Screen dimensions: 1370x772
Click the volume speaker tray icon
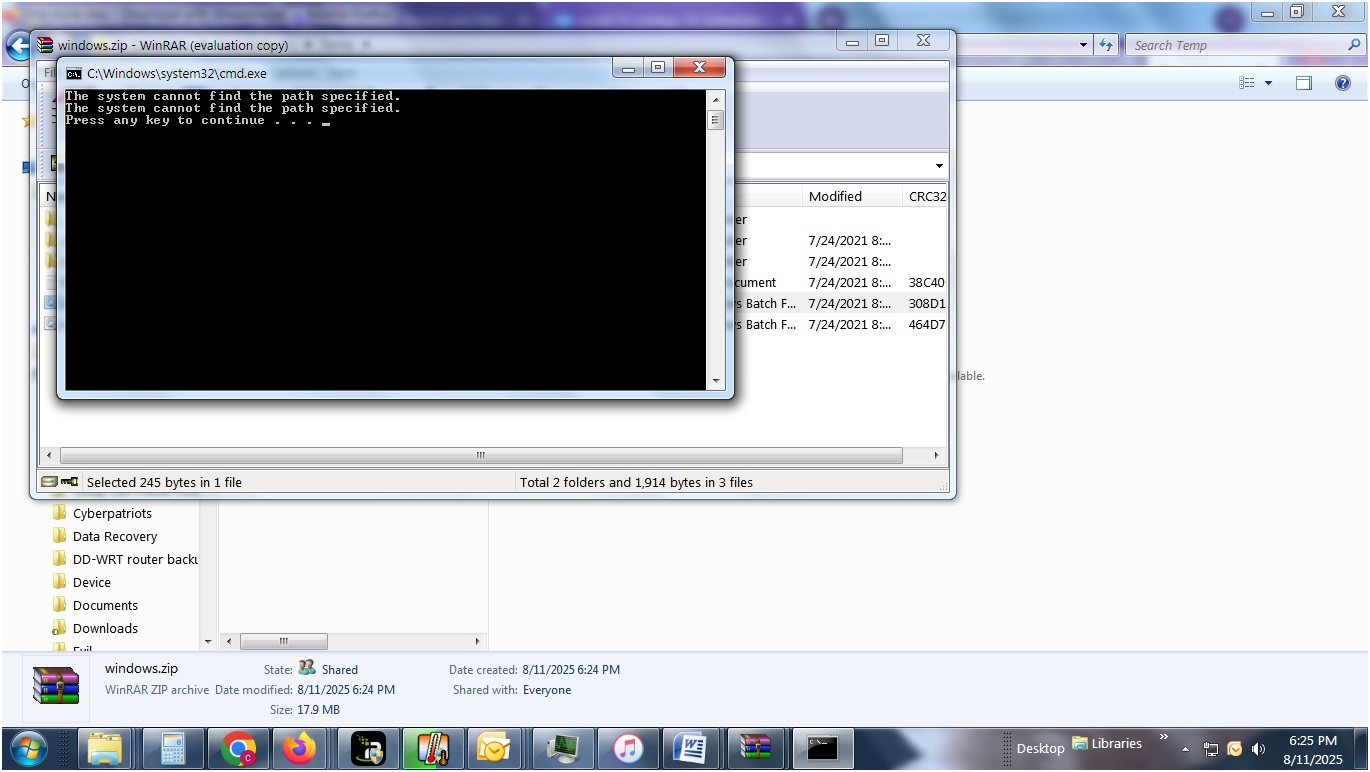[1258, 749]
